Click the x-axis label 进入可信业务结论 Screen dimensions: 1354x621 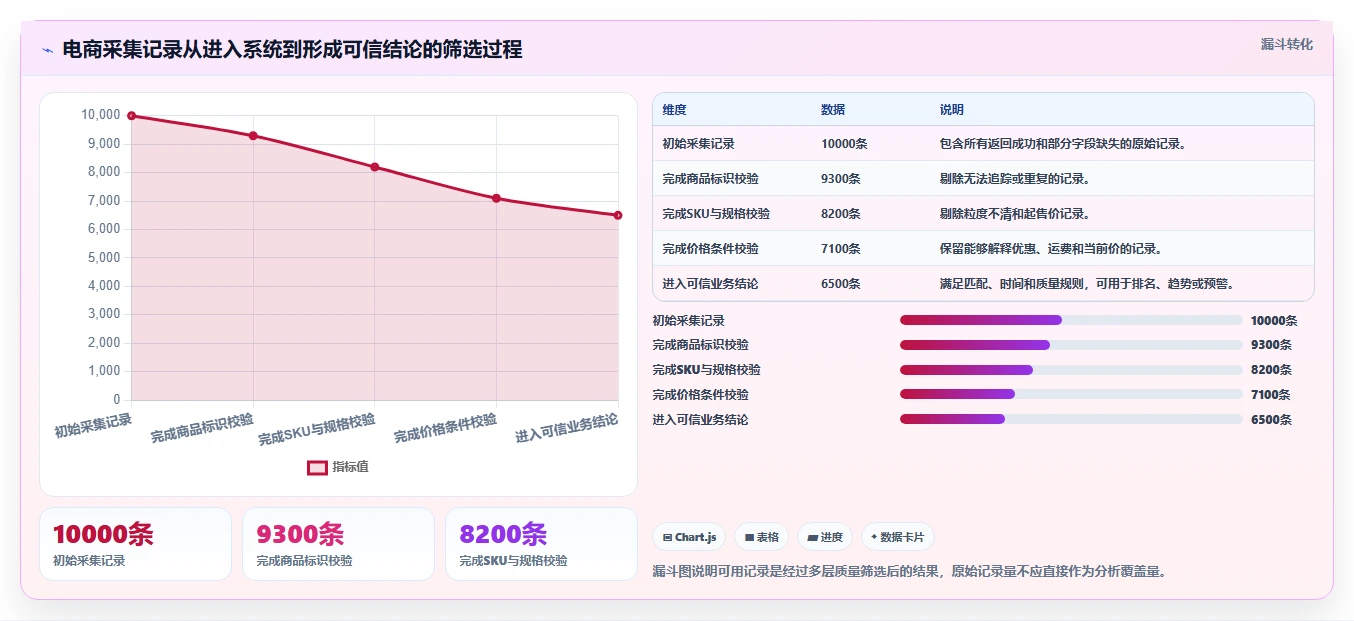tap(567, 428)
